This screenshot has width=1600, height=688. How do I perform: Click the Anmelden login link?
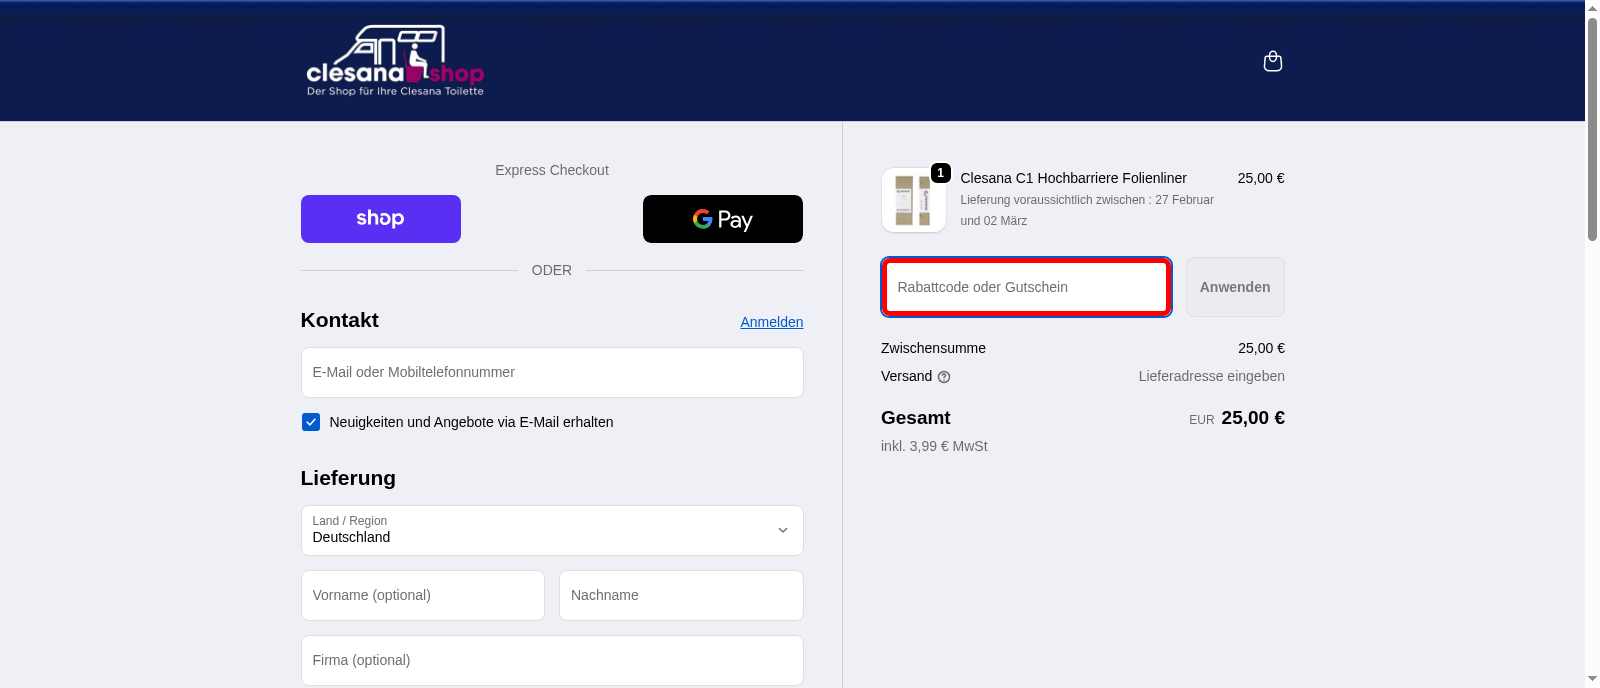(x=772, y=322)
